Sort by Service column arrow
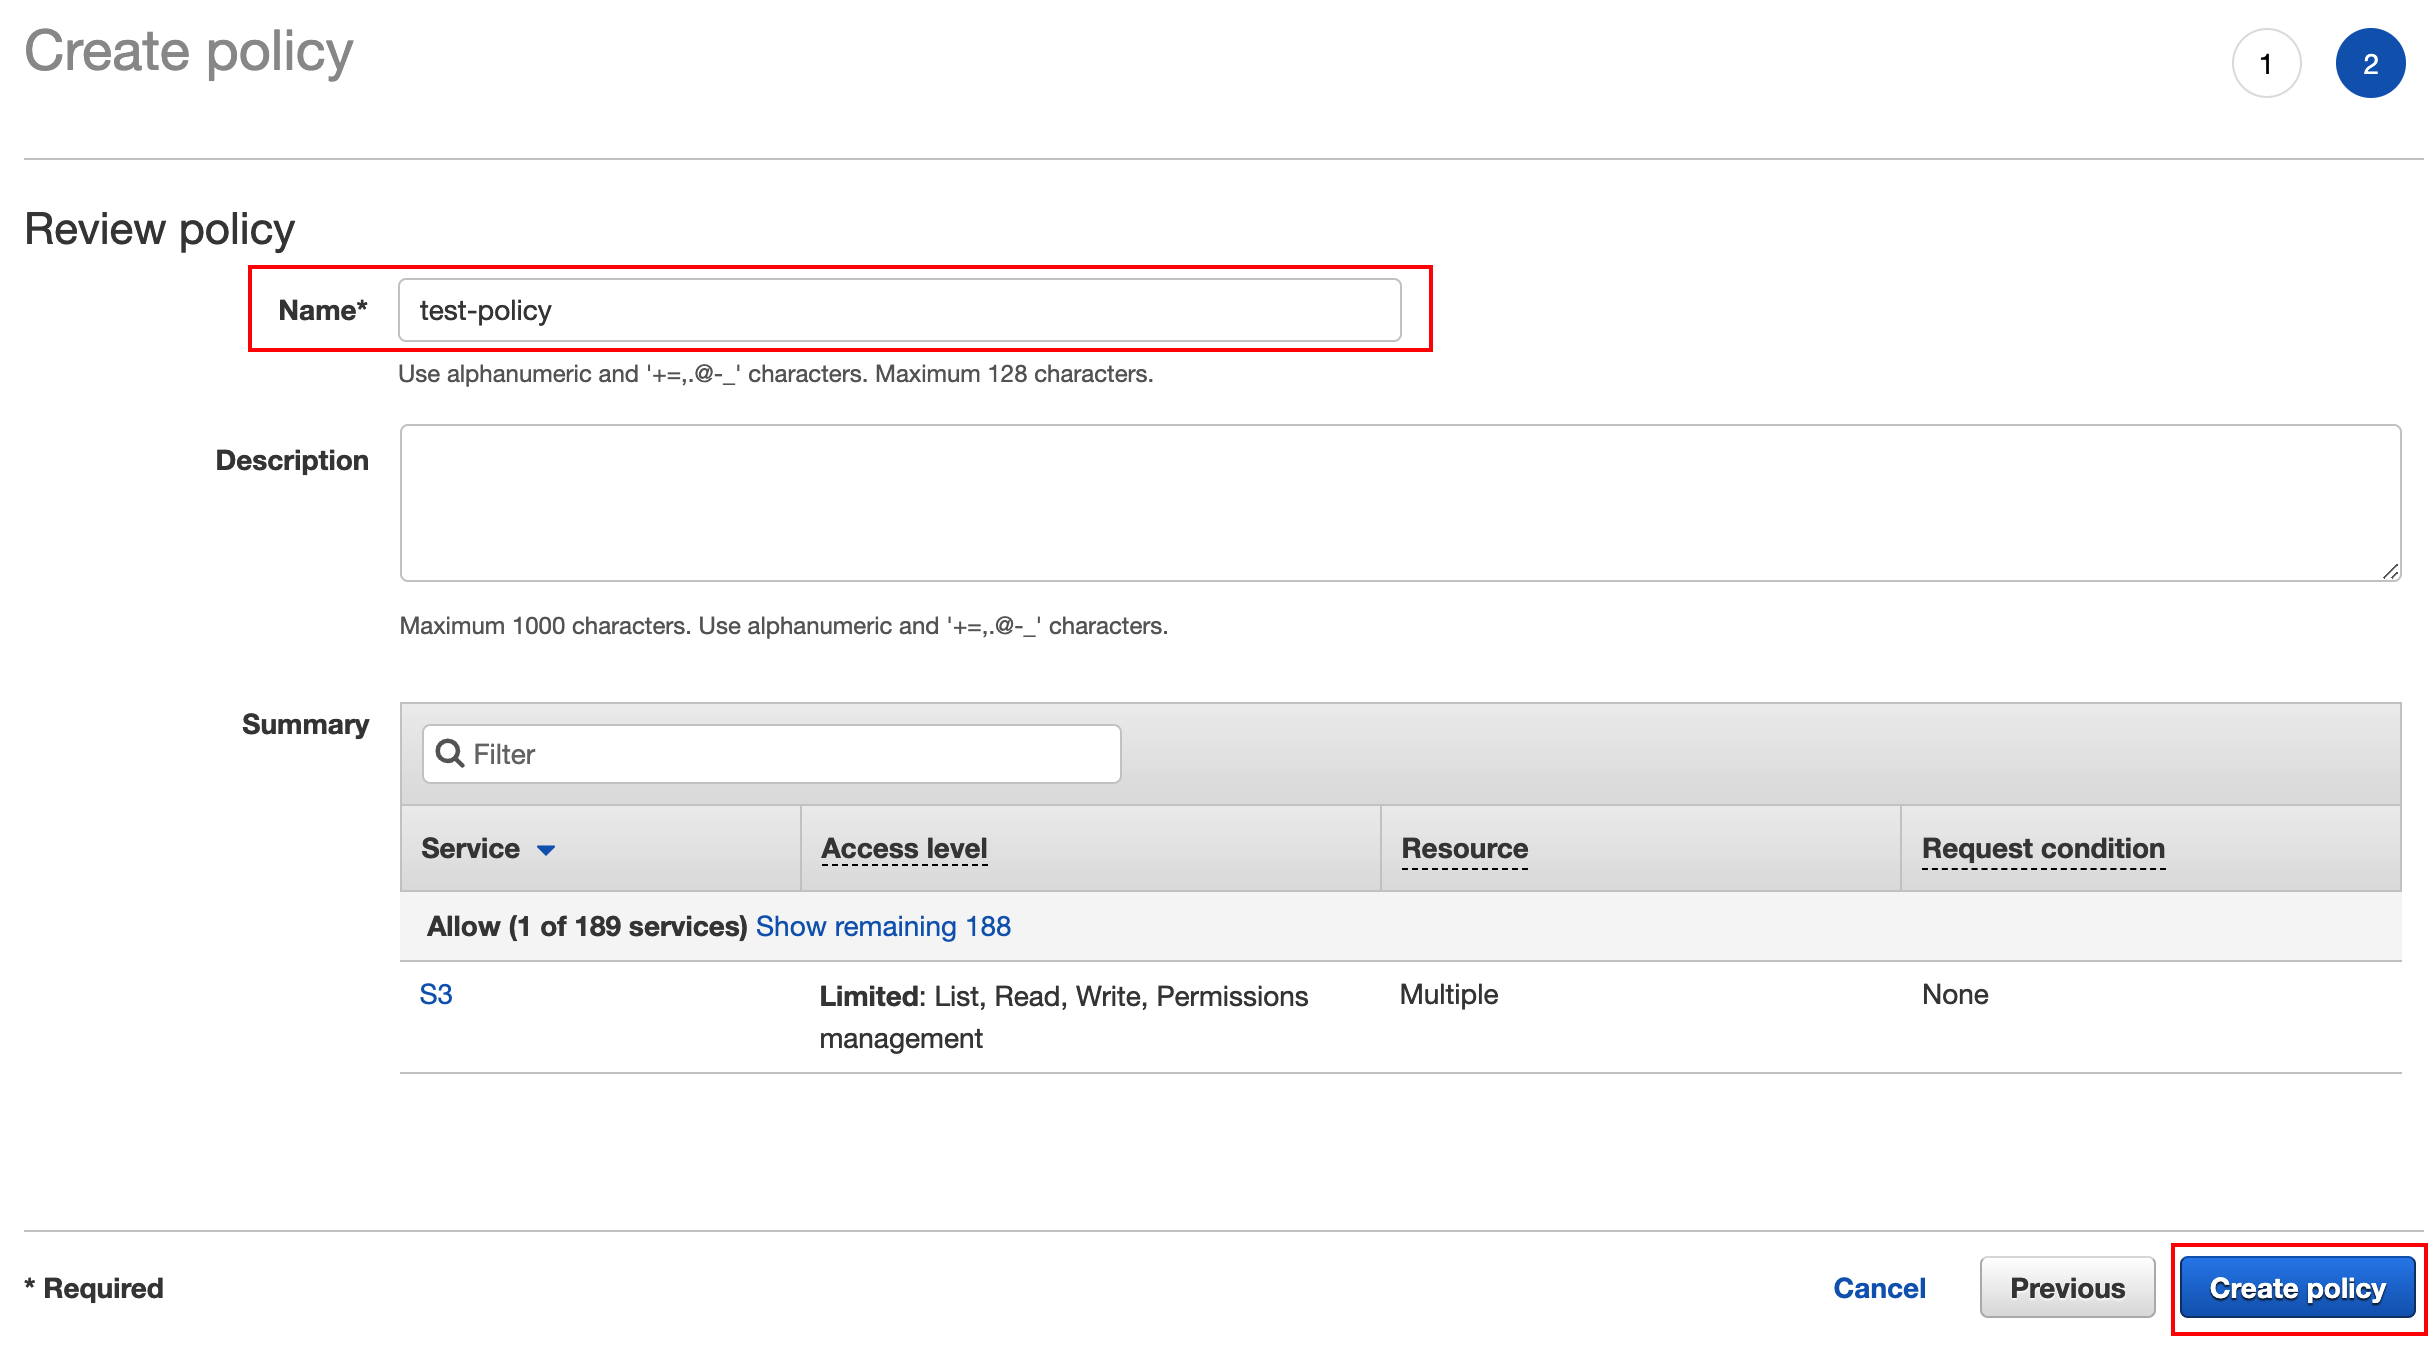 546,850
